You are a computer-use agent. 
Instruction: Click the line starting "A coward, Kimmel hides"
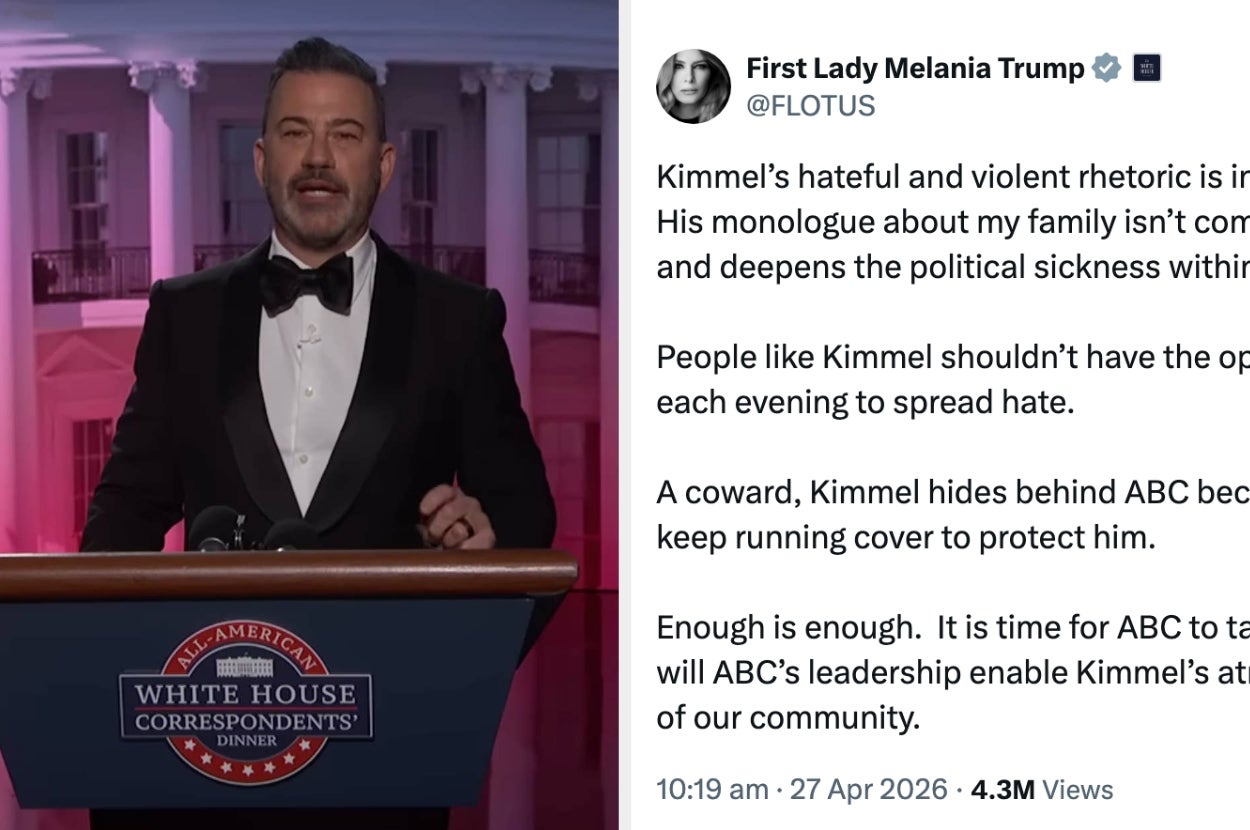click(x=952, y=492)
